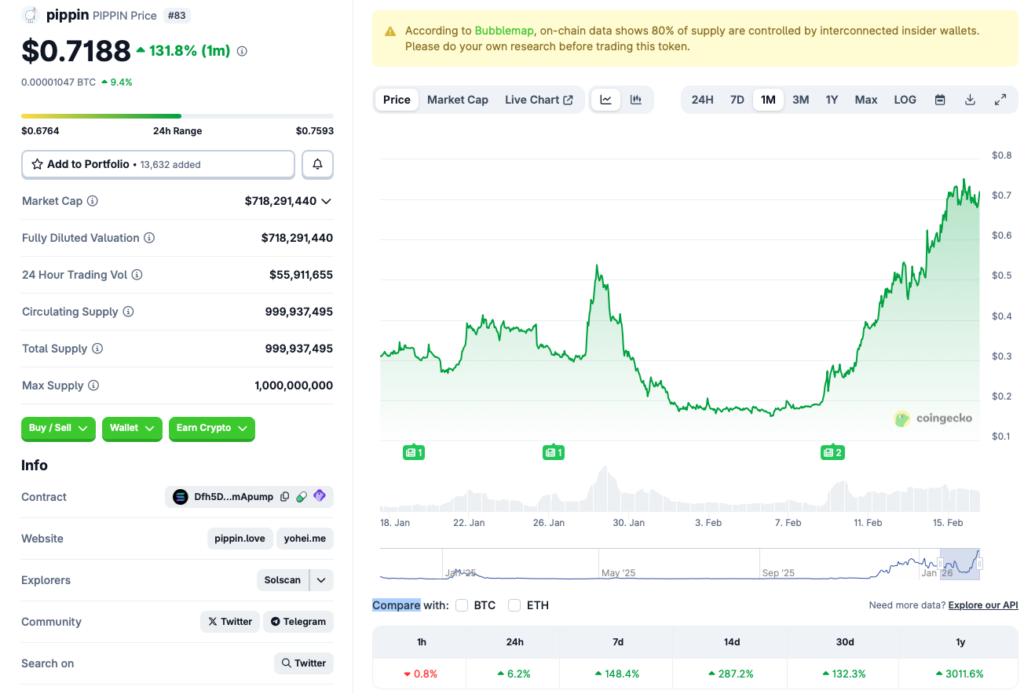Switch to the Market Cap tab
This screenshot has height=694, width=1024.
(457, 99)
